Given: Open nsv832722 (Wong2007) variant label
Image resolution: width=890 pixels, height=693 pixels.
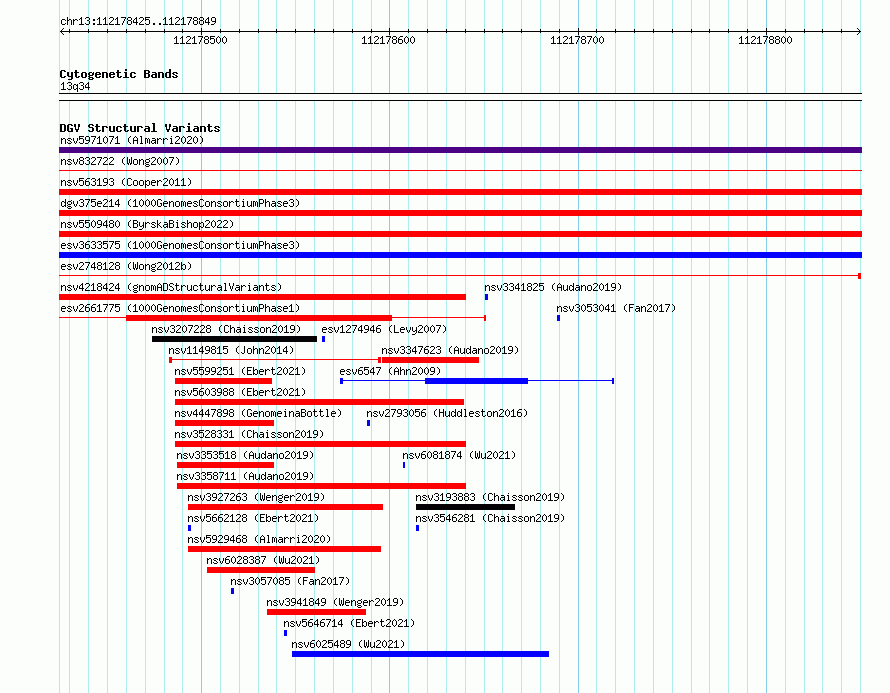Looking at the screenshot, I should coord(120,161).
